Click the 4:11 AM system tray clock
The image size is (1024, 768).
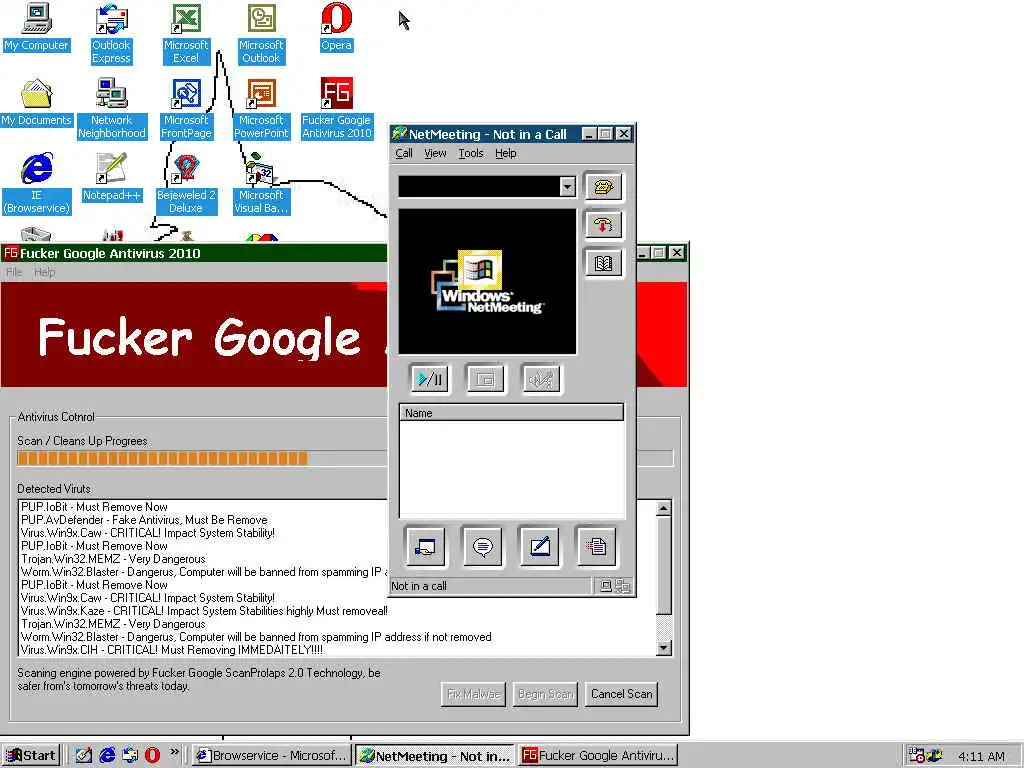click(981, 756)
